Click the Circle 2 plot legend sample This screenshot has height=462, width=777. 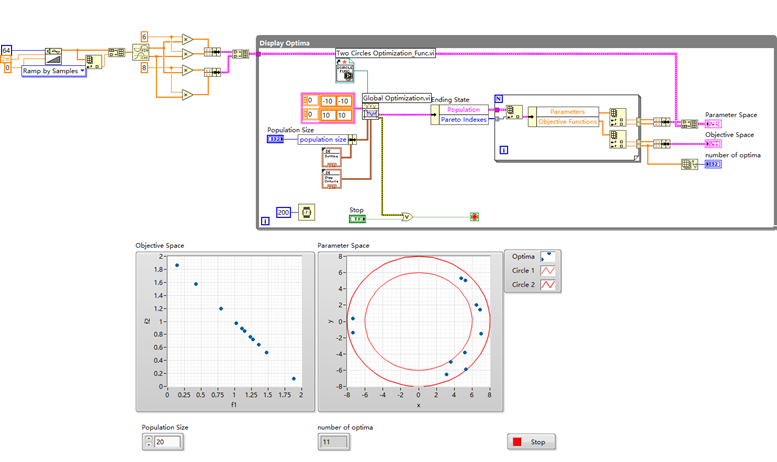coord(548,285)
